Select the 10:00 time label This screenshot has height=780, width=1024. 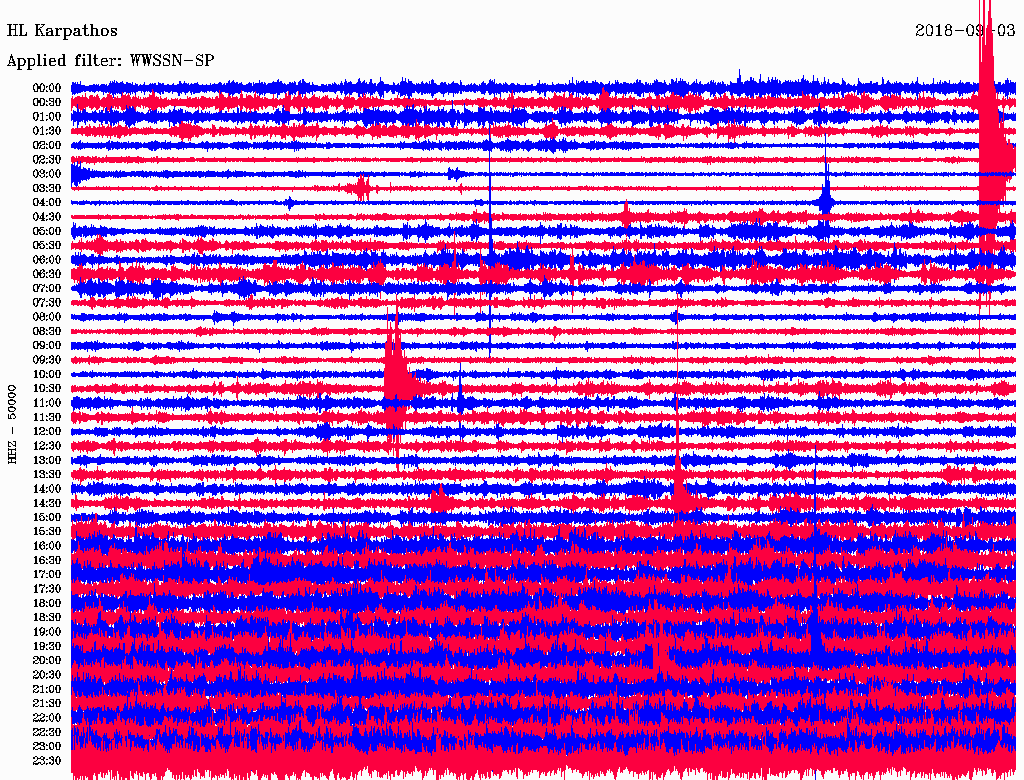pyautogui.click(x=46, y=374)
